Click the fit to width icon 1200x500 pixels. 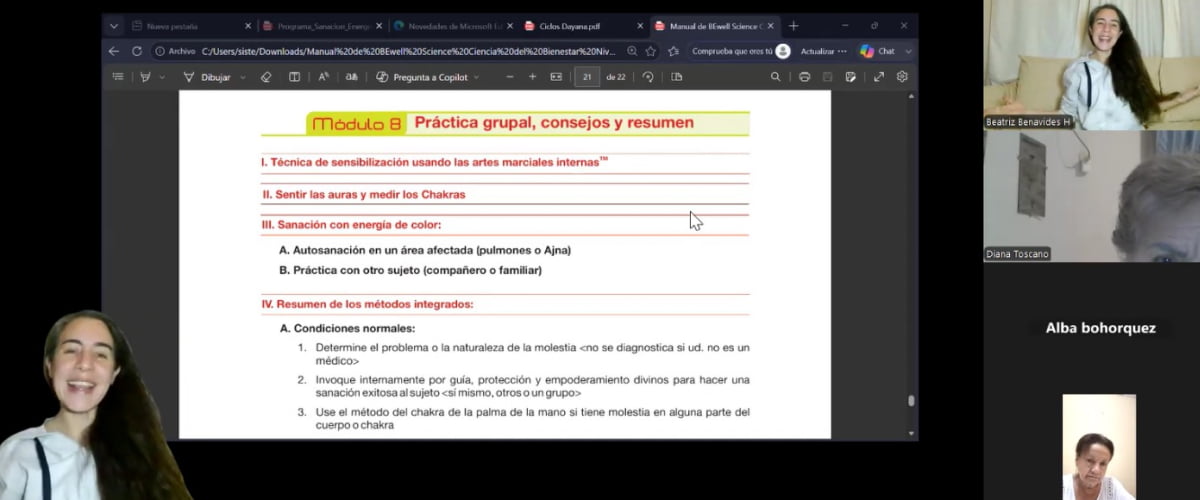(556, 77)
